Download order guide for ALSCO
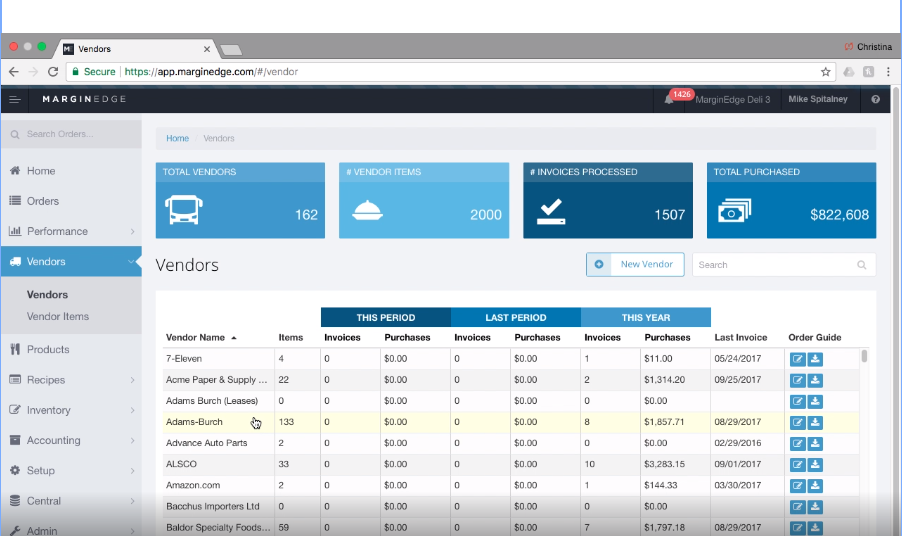The width and height of the screenshot is (904, 536). click(815, 465)
